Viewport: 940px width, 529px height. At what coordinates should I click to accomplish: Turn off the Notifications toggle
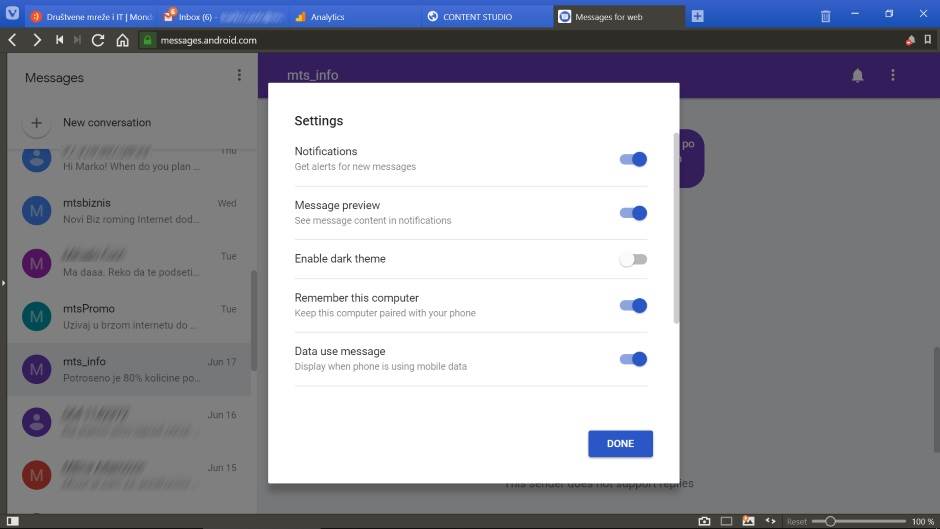[x=633, y=159]
